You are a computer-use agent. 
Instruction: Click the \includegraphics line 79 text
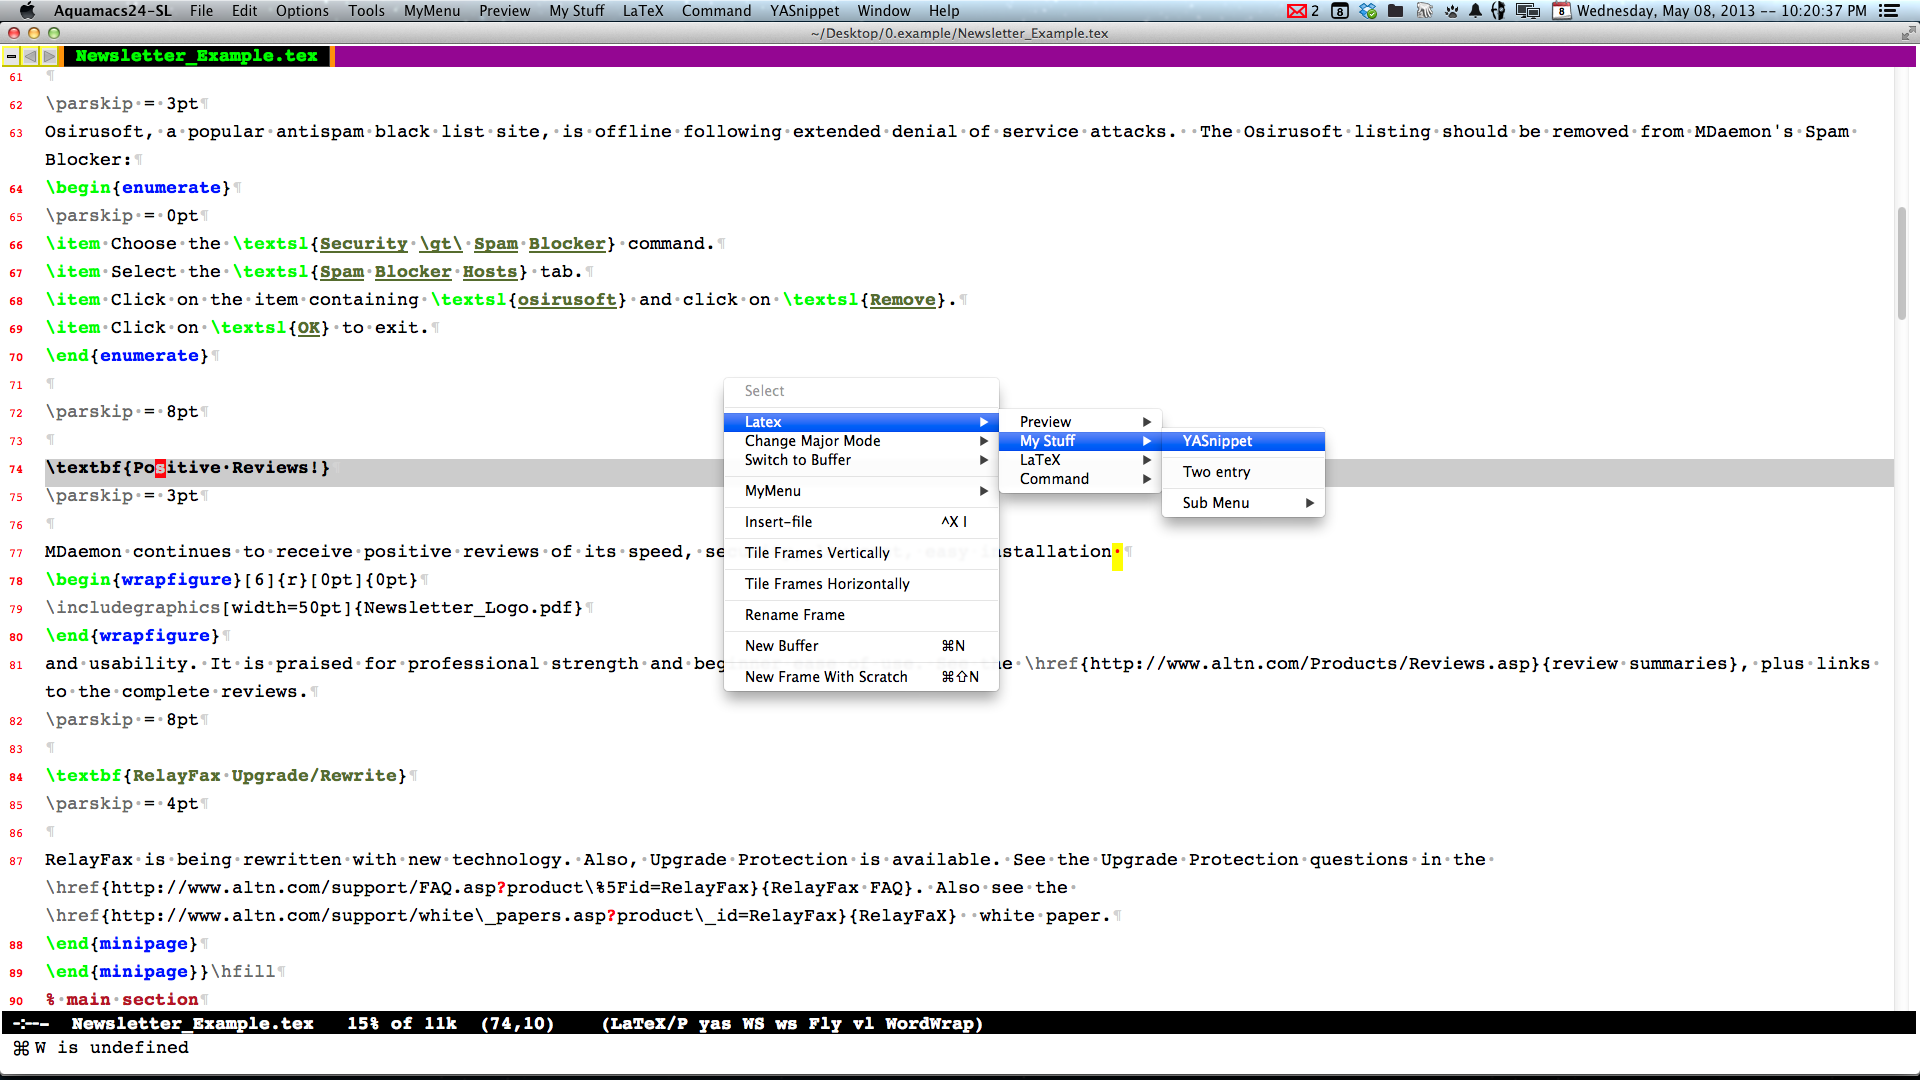pyautogui.click(x=314, y=608)
